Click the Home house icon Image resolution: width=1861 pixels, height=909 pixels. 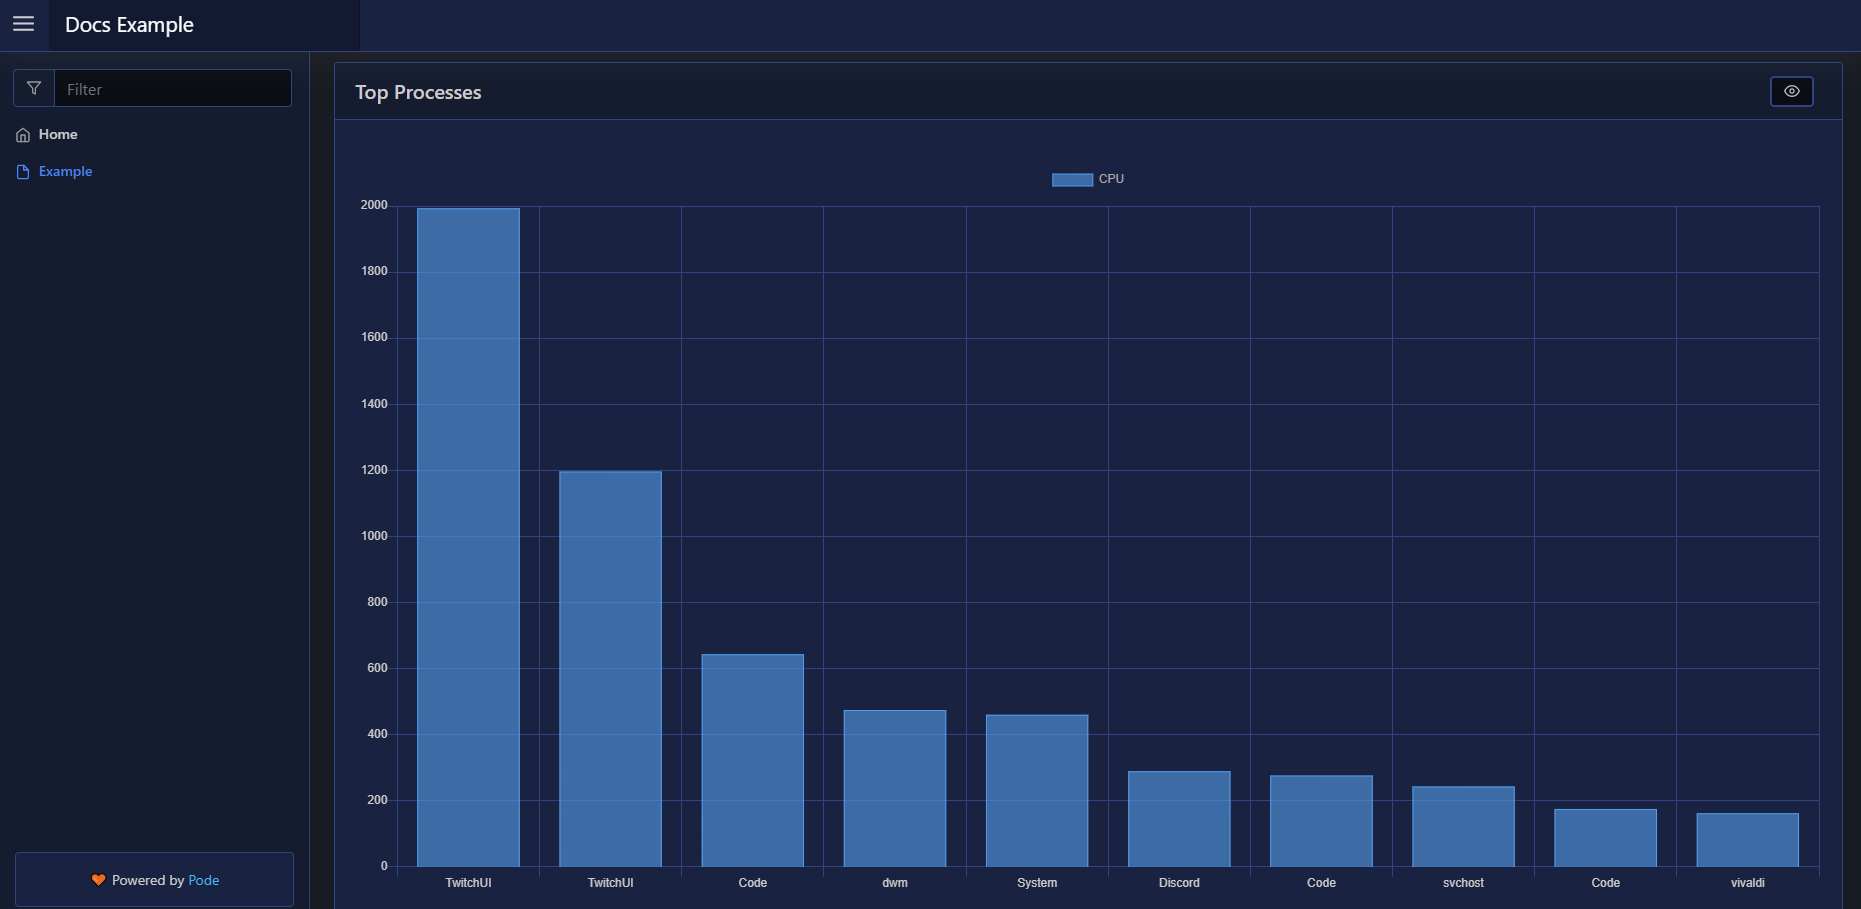23,135
